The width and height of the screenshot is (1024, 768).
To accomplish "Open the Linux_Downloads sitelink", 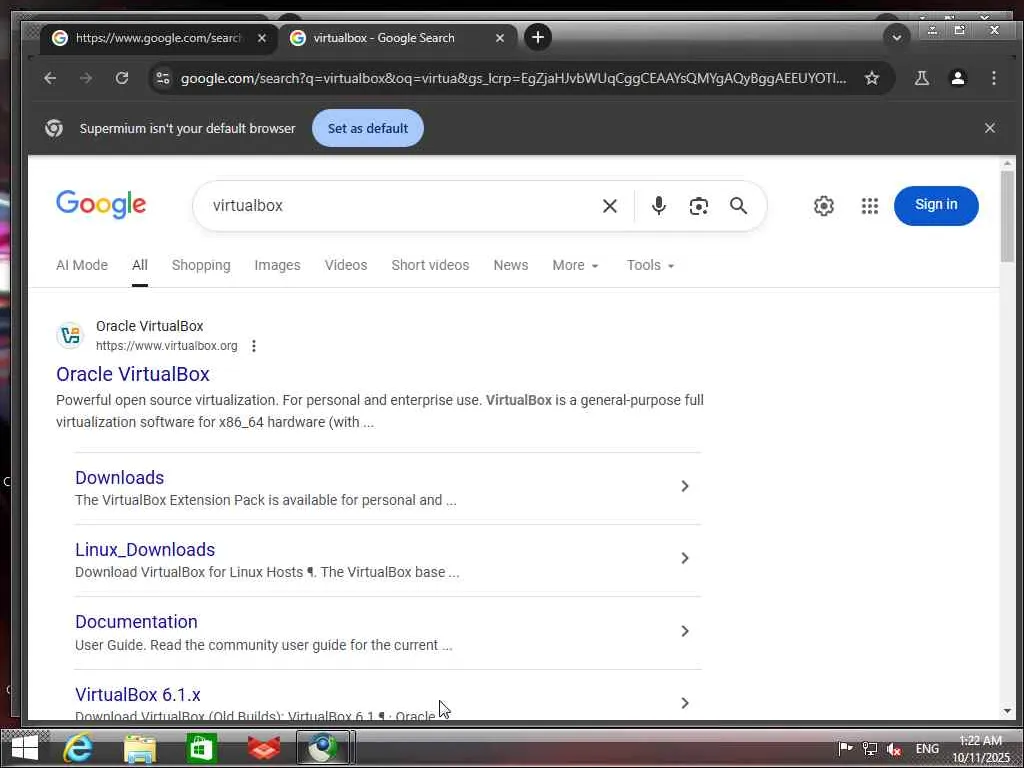I will tap(145, 550).
